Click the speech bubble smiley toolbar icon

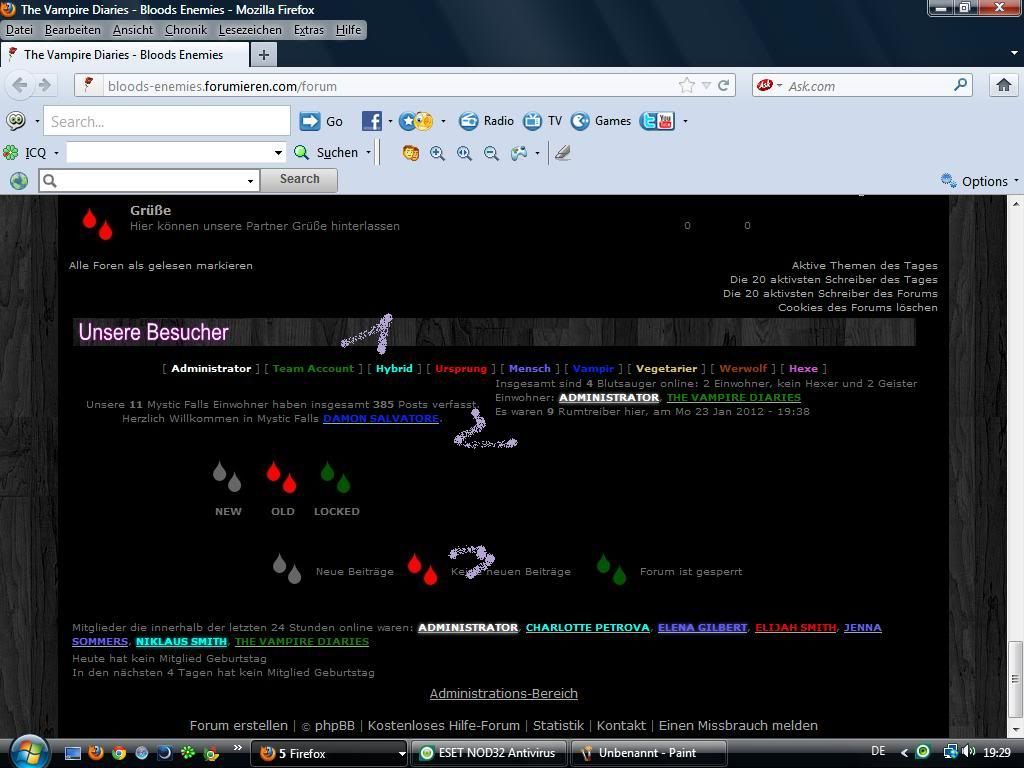click(16, 121)
